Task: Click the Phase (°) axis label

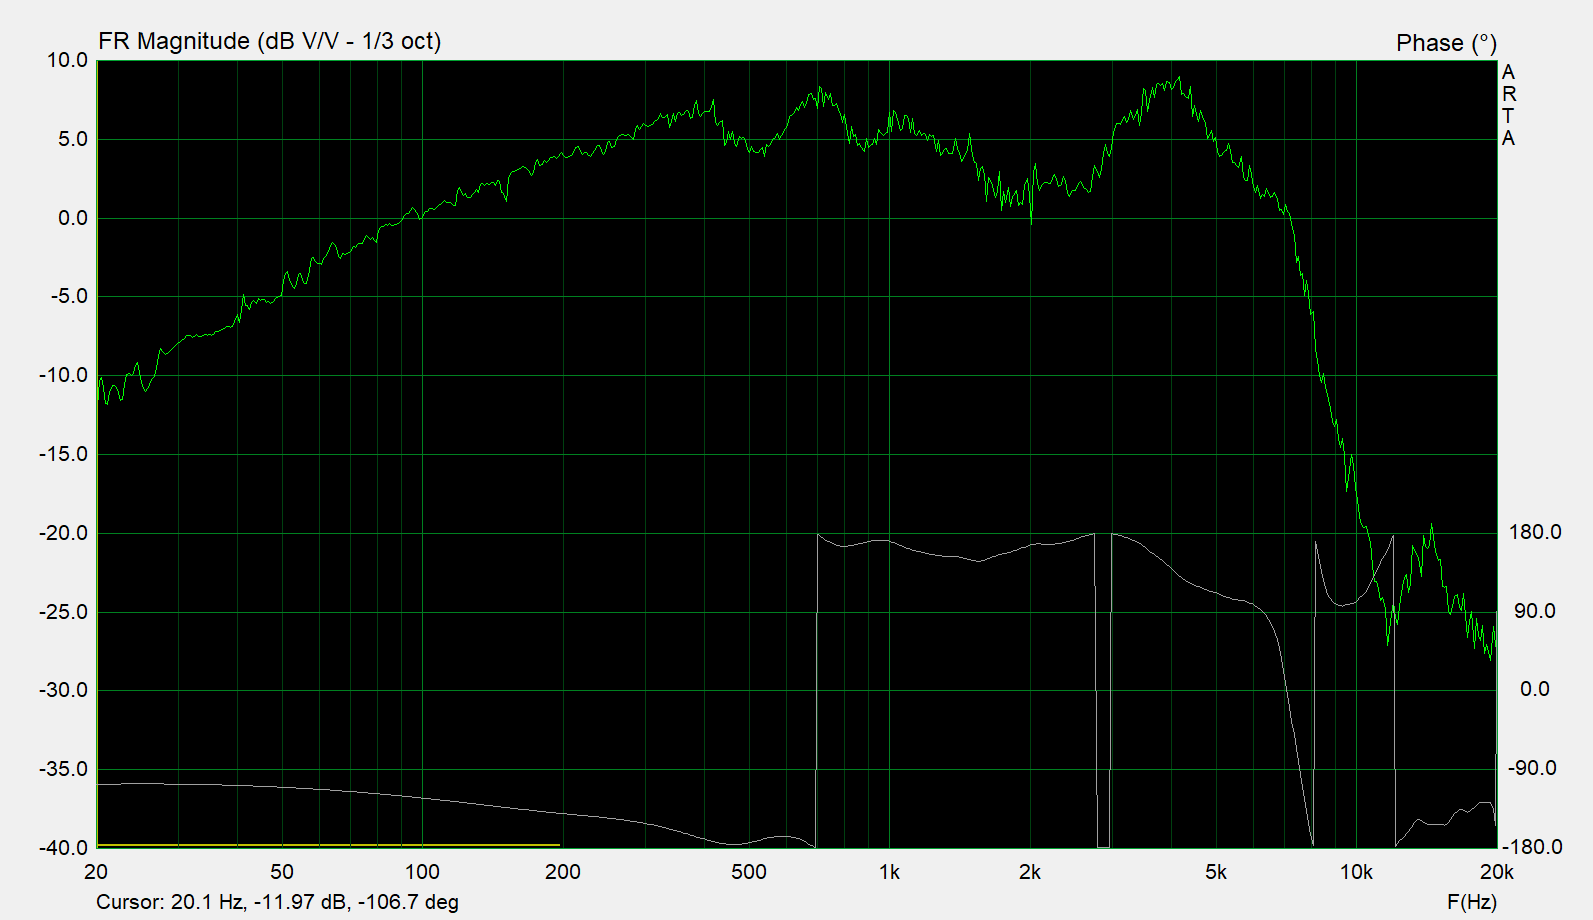Action: click(1446, 43)
